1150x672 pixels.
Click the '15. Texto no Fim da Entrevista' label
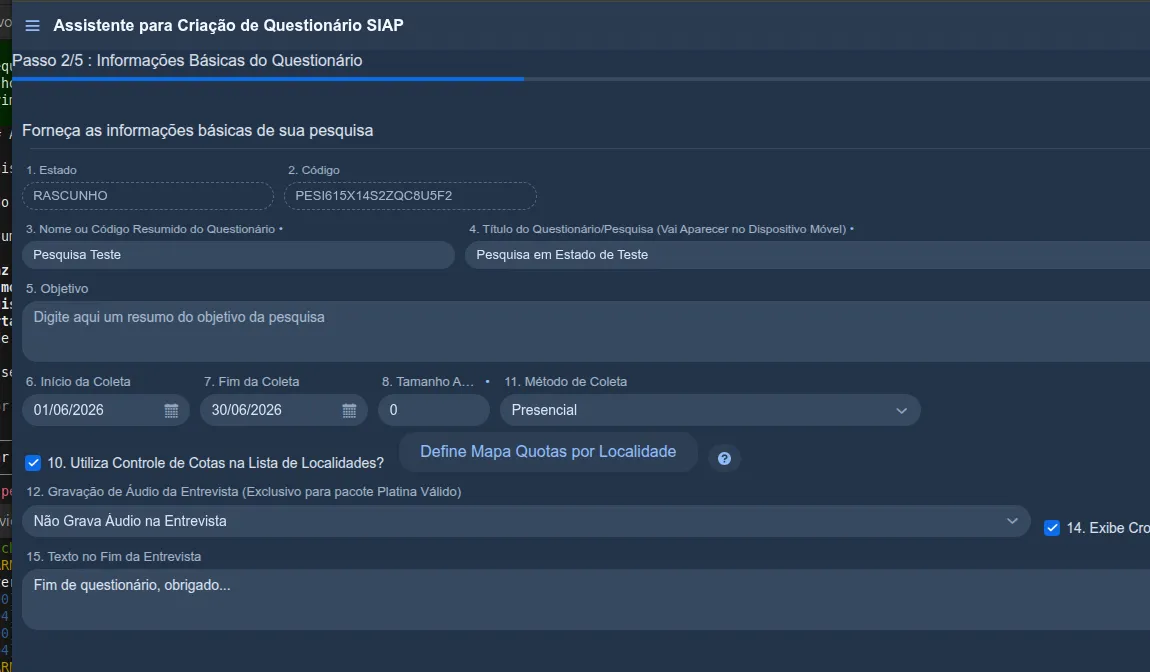click(x=114, y=557)
